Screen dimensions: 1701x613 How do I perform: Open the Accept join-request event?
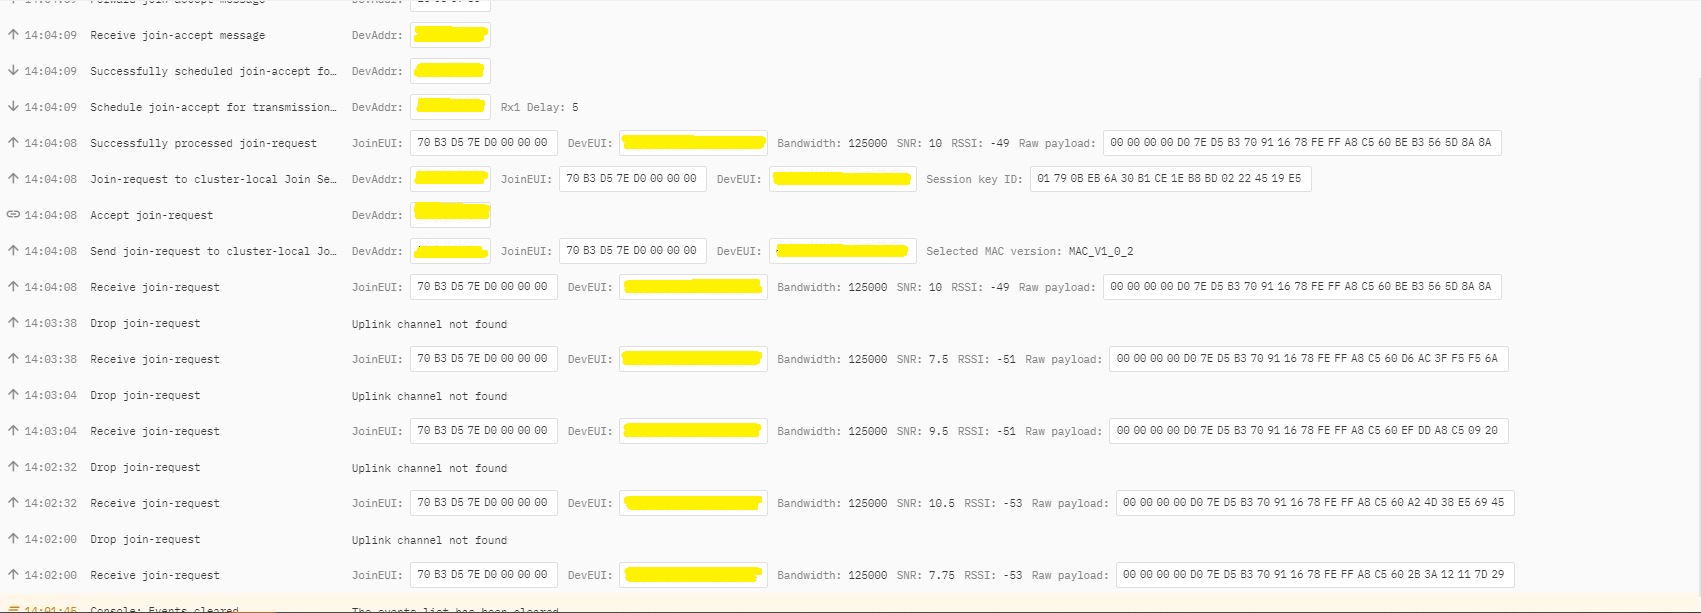click(151, 215)
